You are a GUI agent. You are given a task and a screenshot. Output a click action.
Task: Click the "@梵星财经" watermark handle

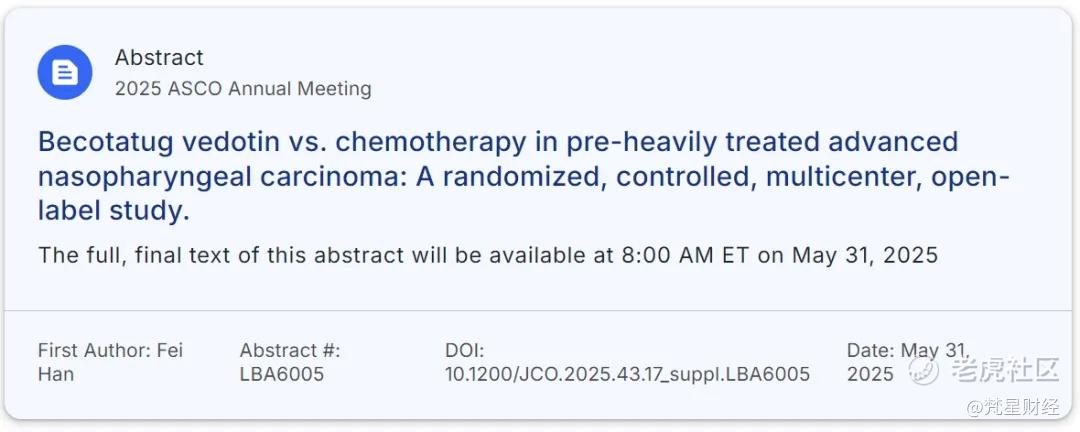(1014, 408)
